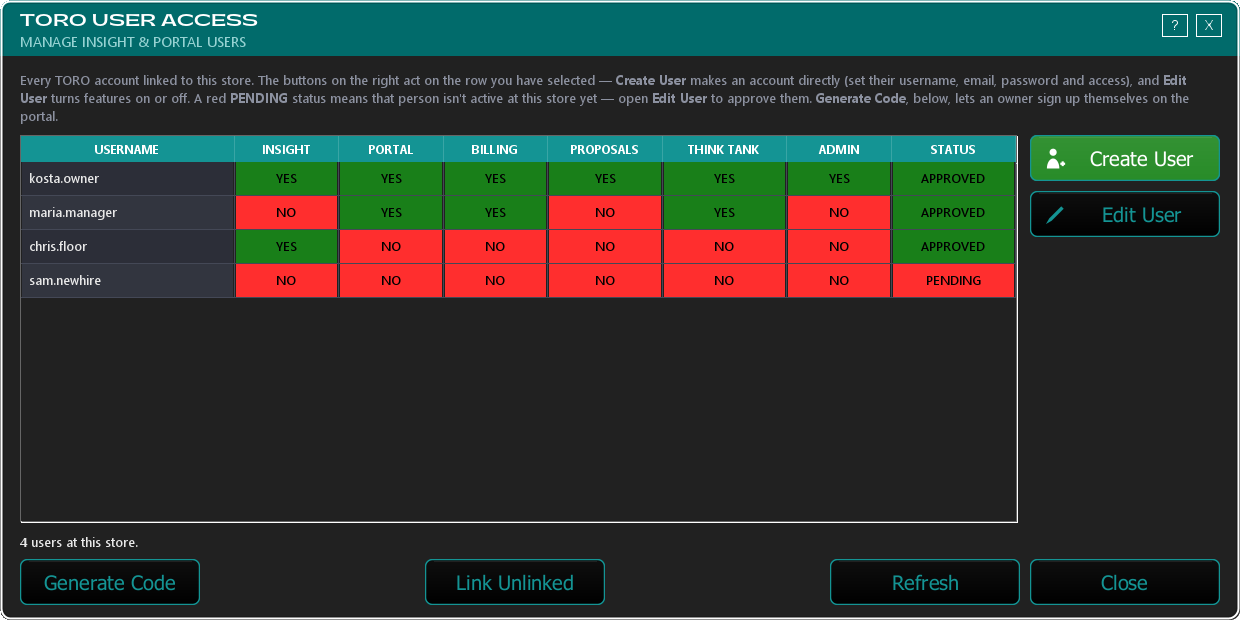Click the Billing NO cell for chris.floor
The height and width of the screenshot is (620, 1240).
click(495, 247)
